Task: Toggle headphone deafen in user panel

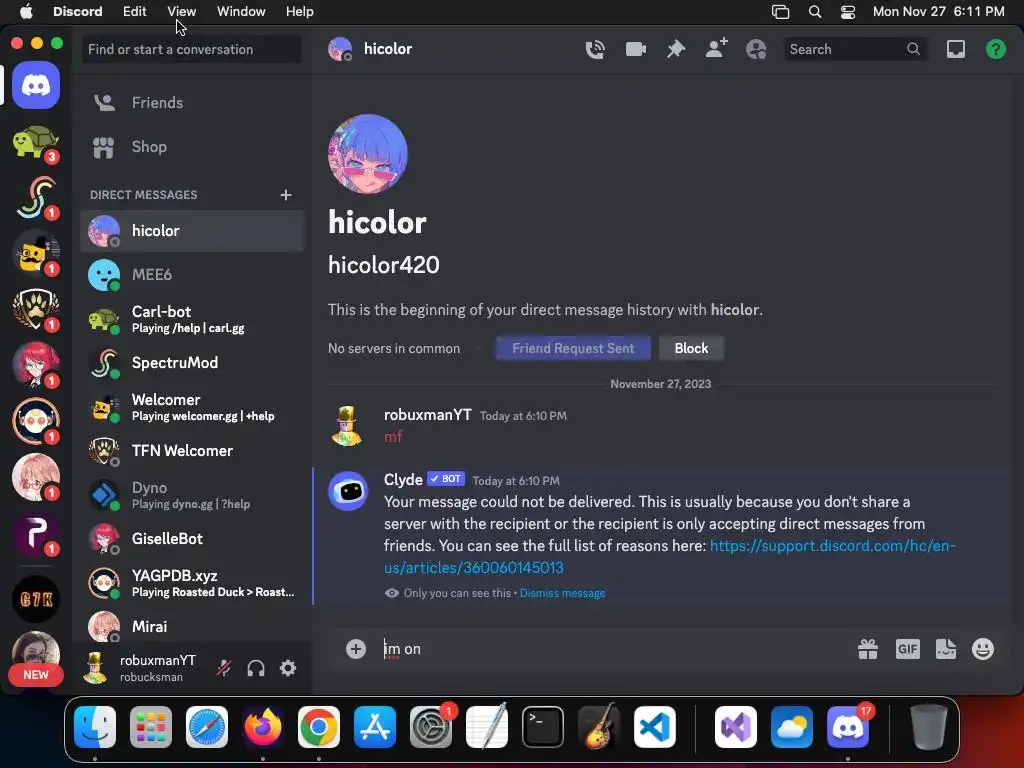Action: pos(256,668)
